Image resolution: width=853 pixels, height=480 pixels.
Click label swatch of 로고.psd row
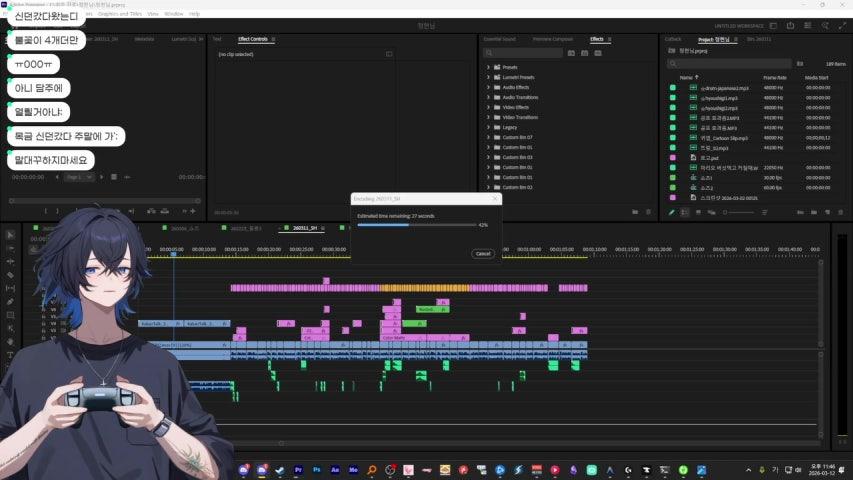(x=673, y=158)
